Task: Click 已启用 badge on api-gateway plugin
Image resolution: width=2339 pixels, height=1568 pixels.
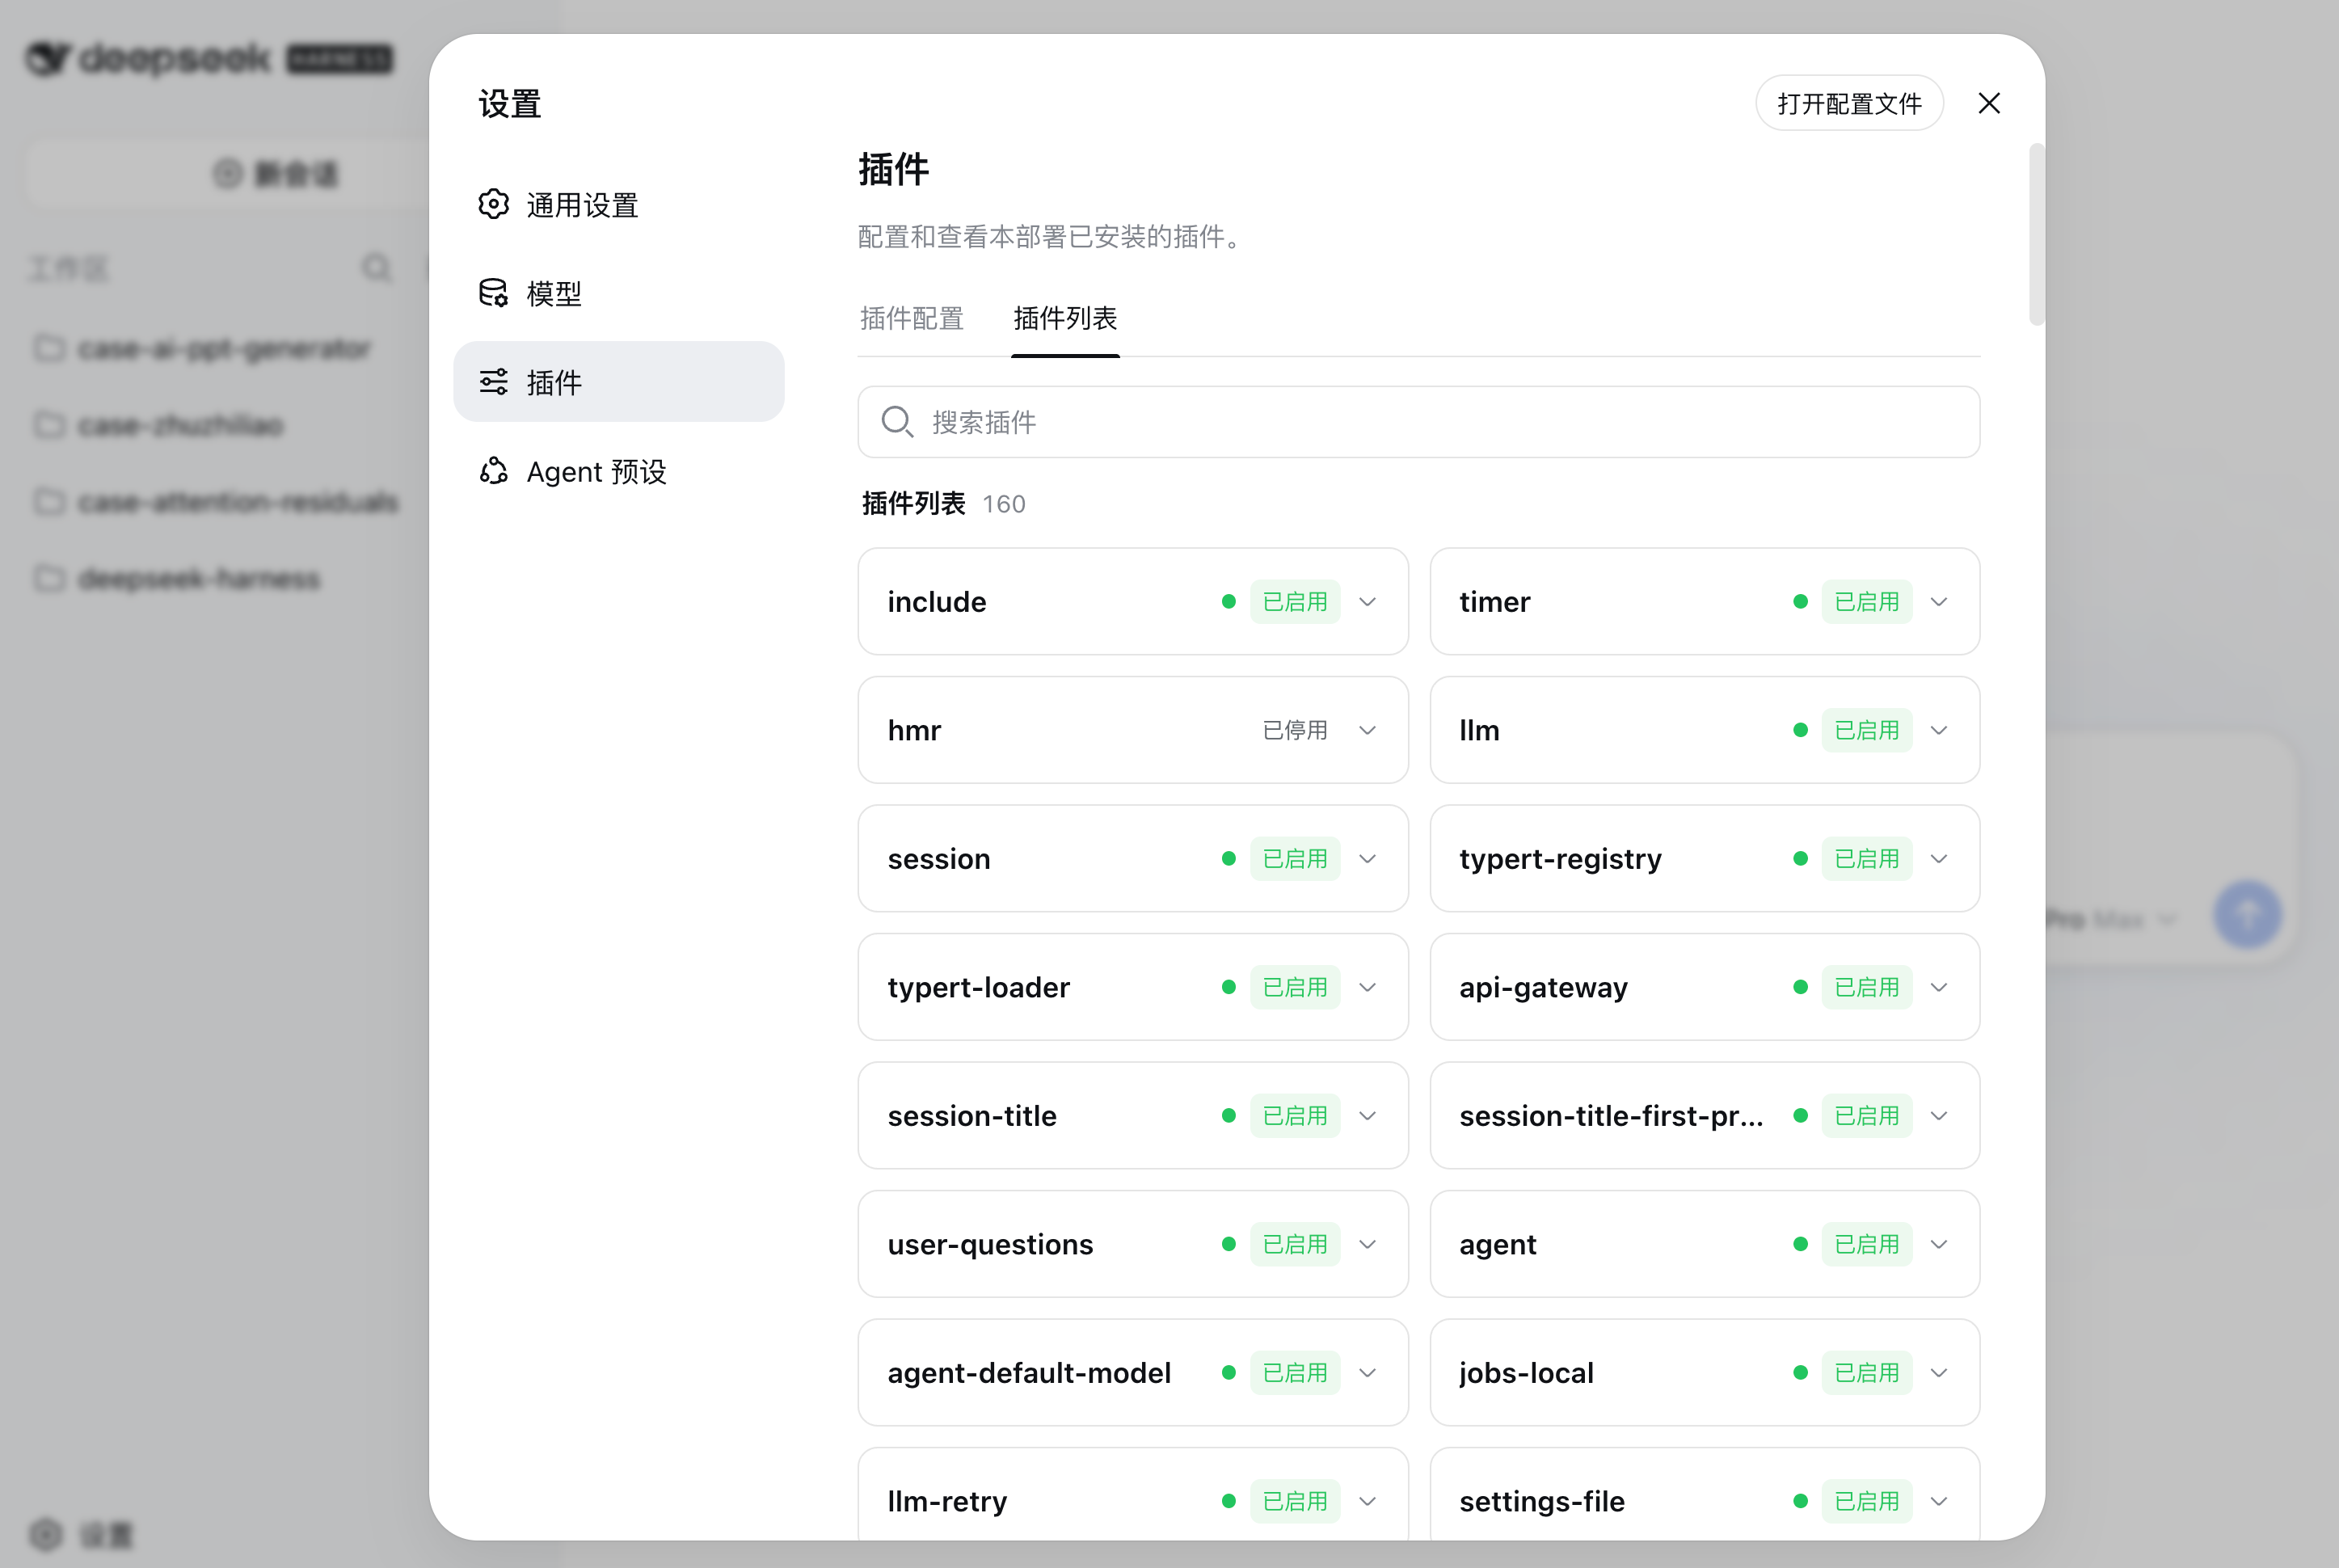Action: pos(1867,987)
